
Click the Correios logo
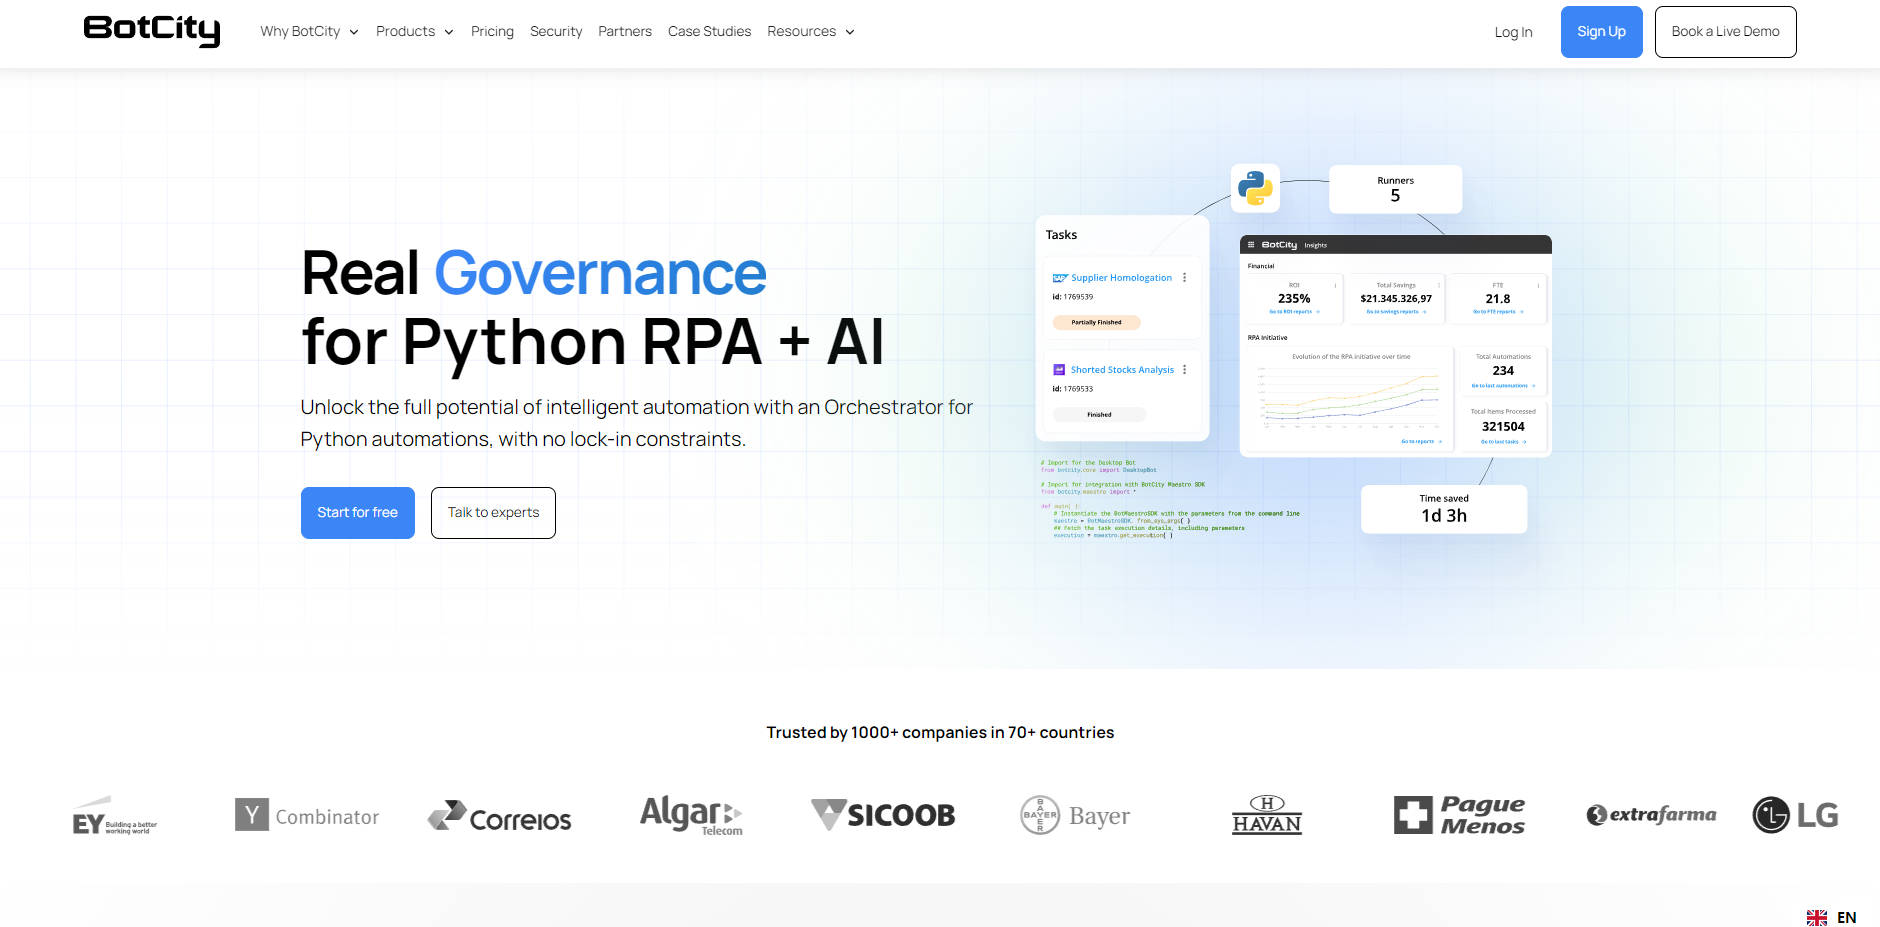[499, 817]
